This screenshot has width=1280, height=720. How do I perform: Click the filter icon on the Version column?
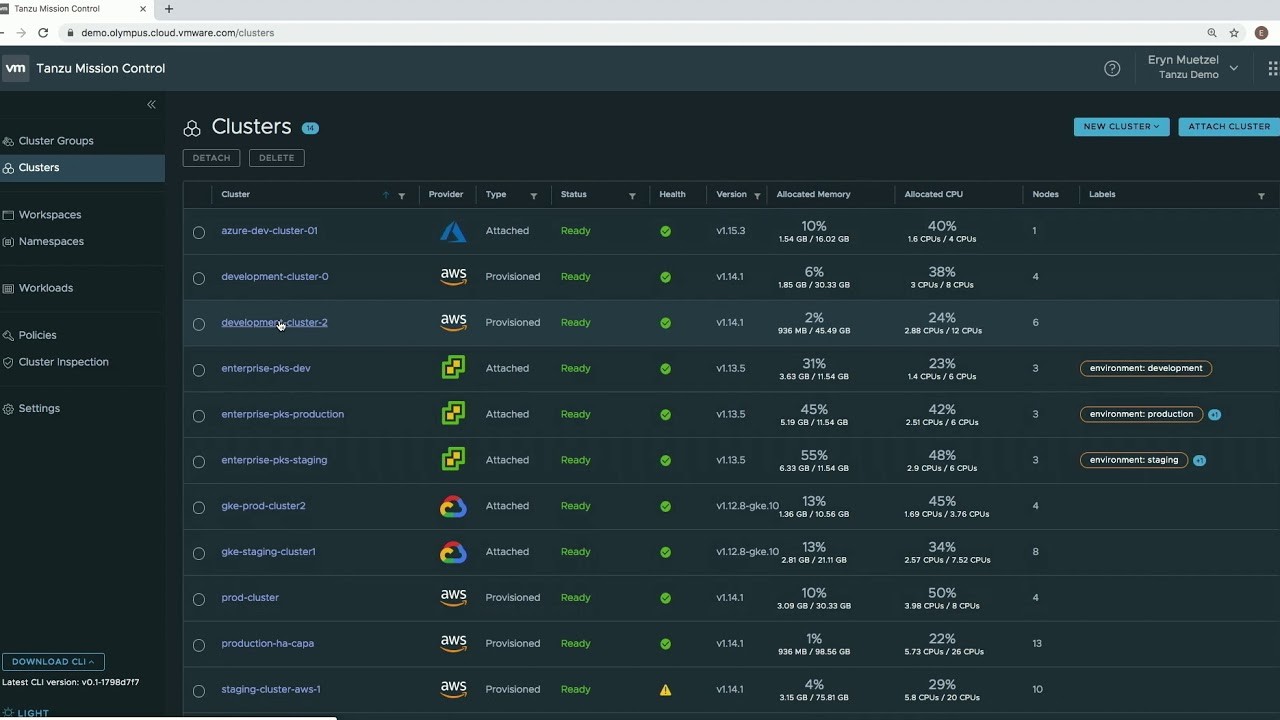coord(757,196)
